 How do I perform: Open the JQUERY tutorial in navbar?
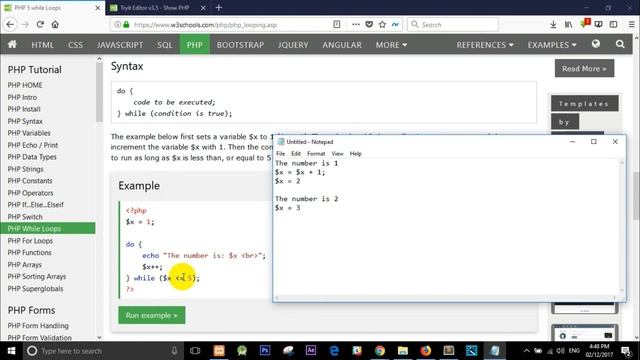293,44
